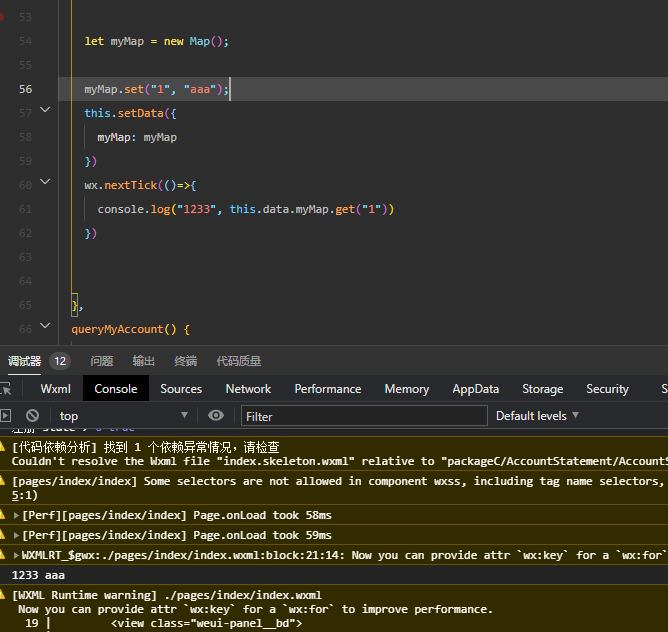Expand the Page.onLoad took 58ms entry
Screen dimensions: 668x632
pos(16,515)
